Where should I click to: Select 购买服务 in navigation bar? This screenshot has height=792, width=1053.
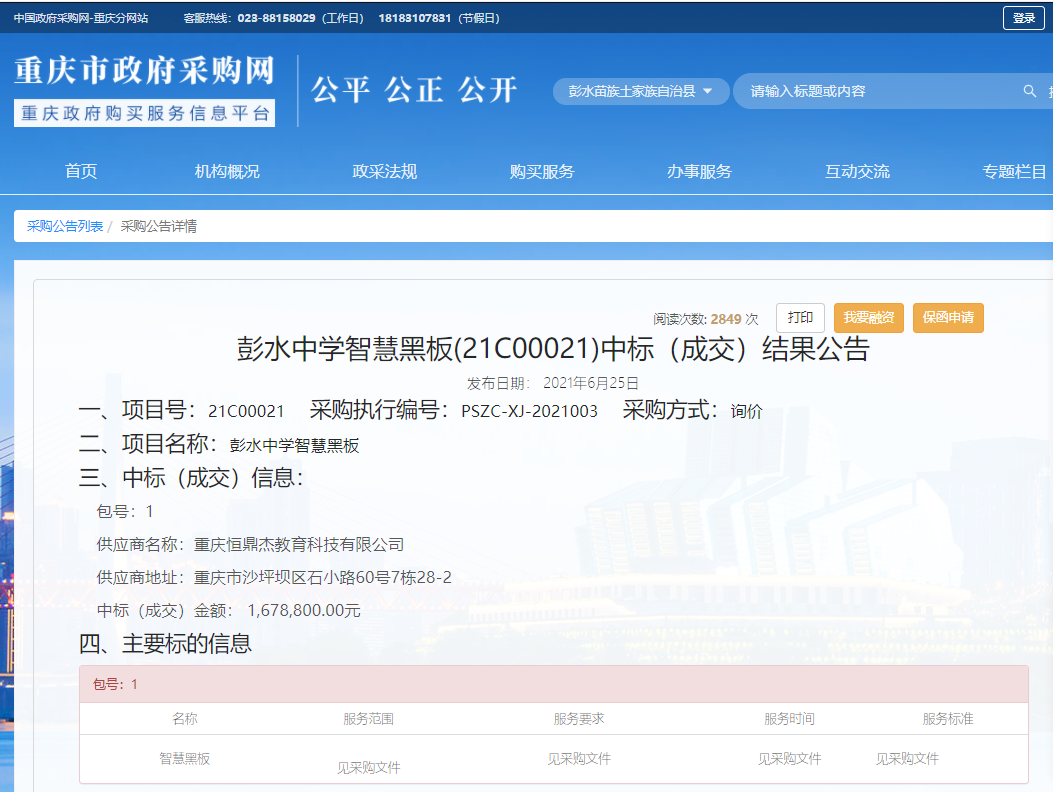click(x=542, y=171)
